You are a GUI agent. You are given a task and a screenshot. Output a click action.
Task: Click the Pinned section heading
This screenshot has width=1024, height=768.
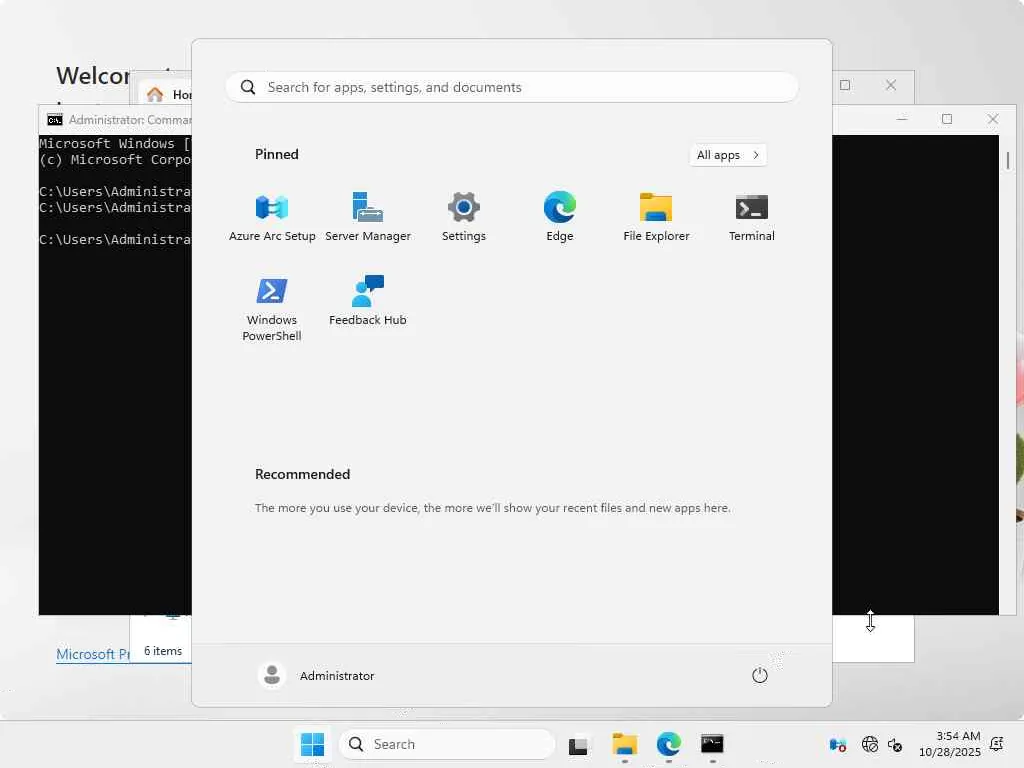(x=277, y=154)
